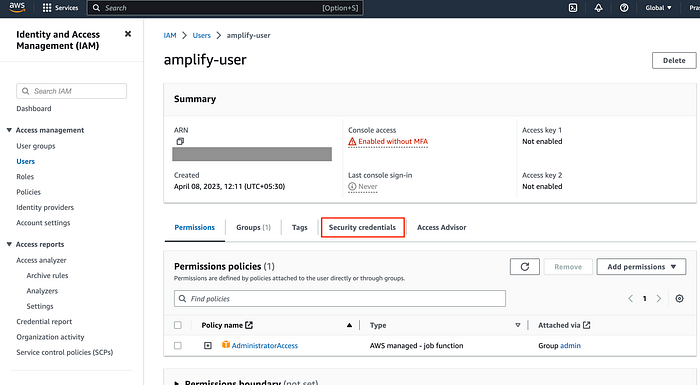Screen dimensions: 700x385
Task: Switch to the Tags tab
Action: pyautogui.click(x=300, y=227)
